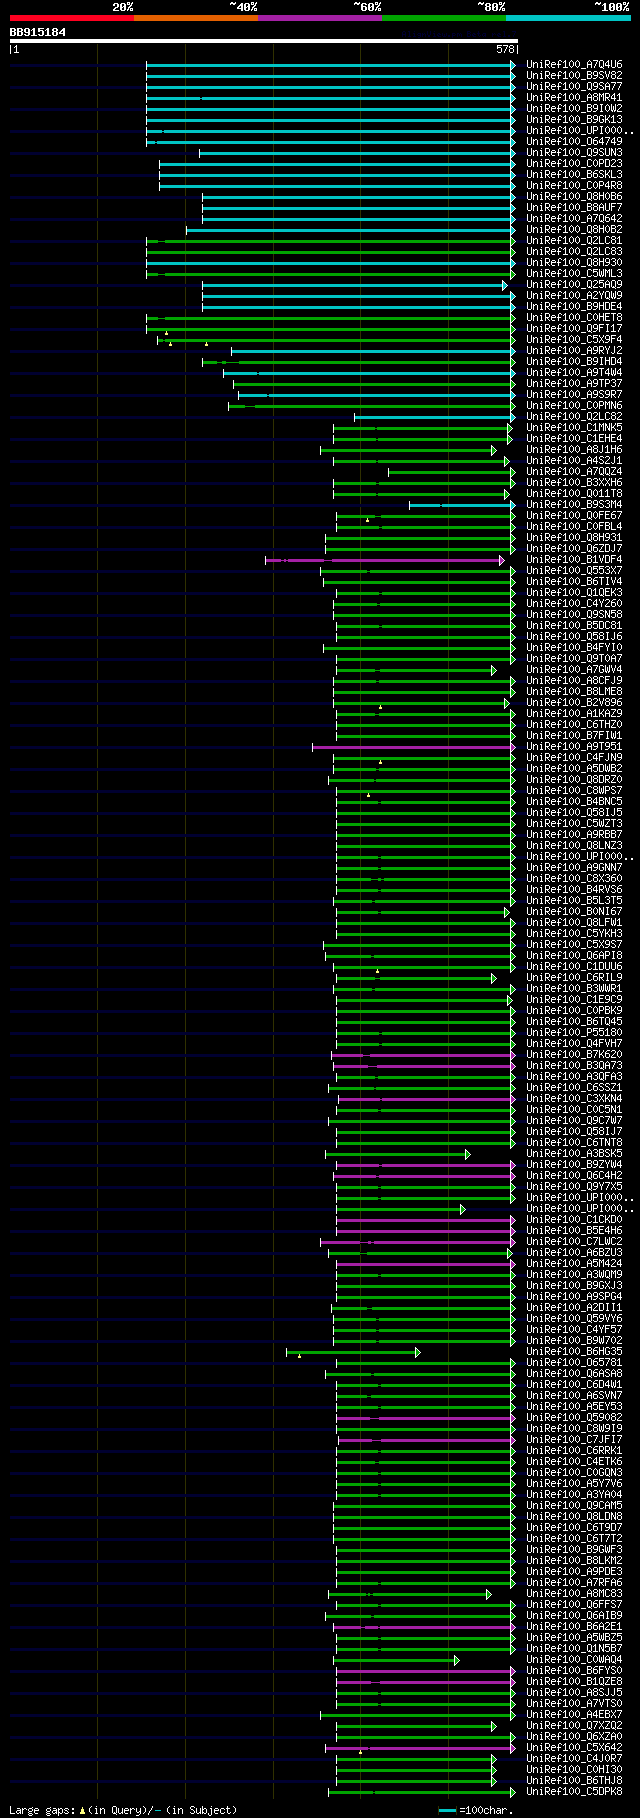
Task: Click hit label UniRef100_Q2LC82
Action: [574, 416]
